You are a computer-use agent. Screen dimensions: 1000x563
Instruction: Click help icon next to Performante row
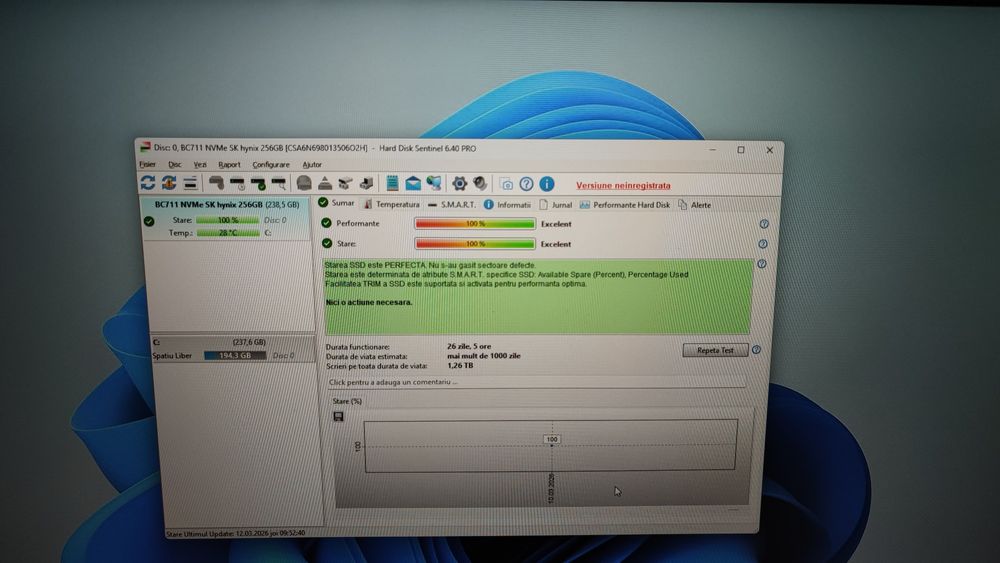coord(764,224)
